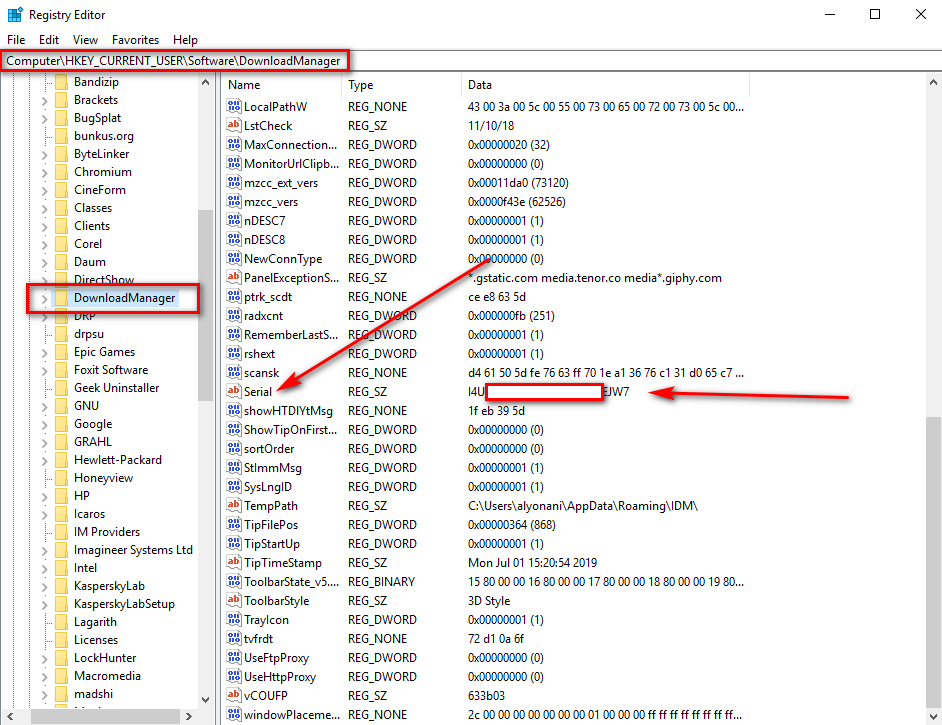Screen dimensions: 942x725
Task: Expand the Hewlett-Packard key arrow
Action: [x=44, y=461]
